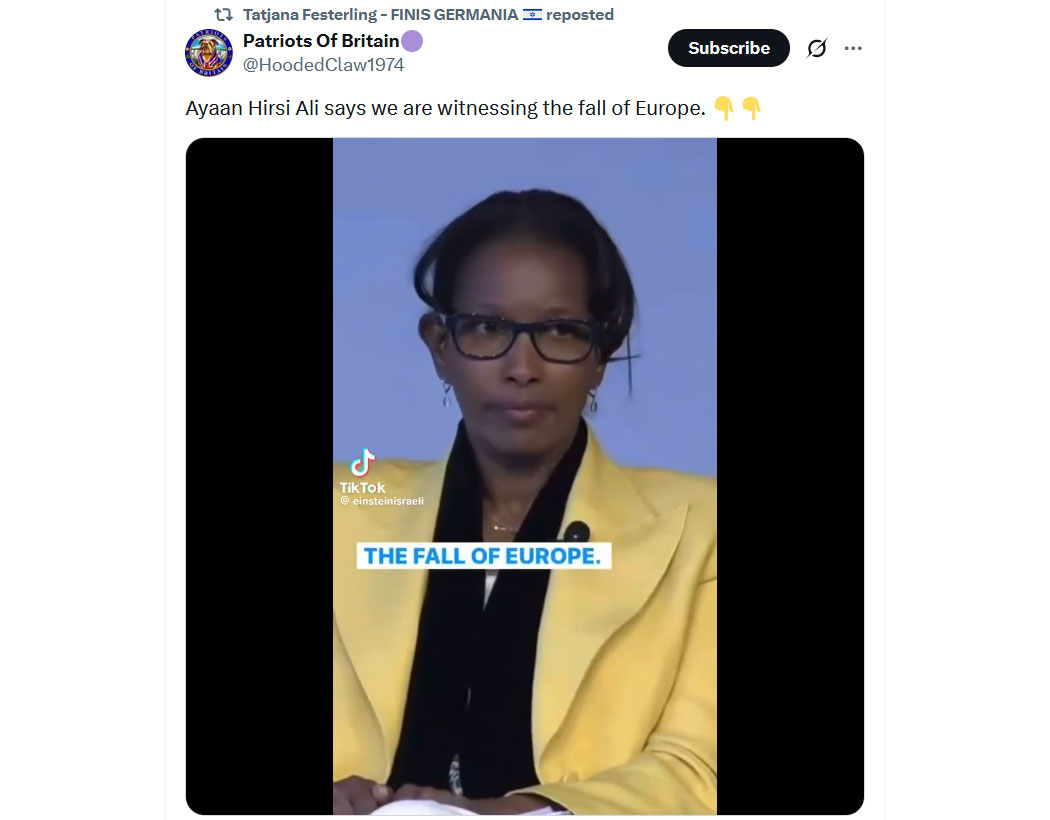Open the three-dot more options menu
The image size is (1050, 820).
tap(852, 48)
